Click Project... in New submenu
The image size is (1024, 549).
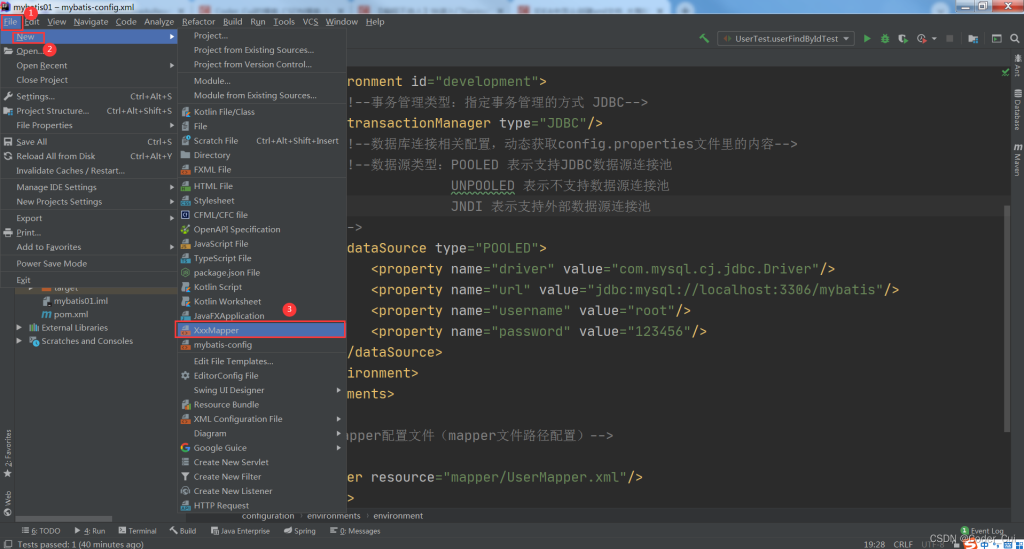(261, 35)
